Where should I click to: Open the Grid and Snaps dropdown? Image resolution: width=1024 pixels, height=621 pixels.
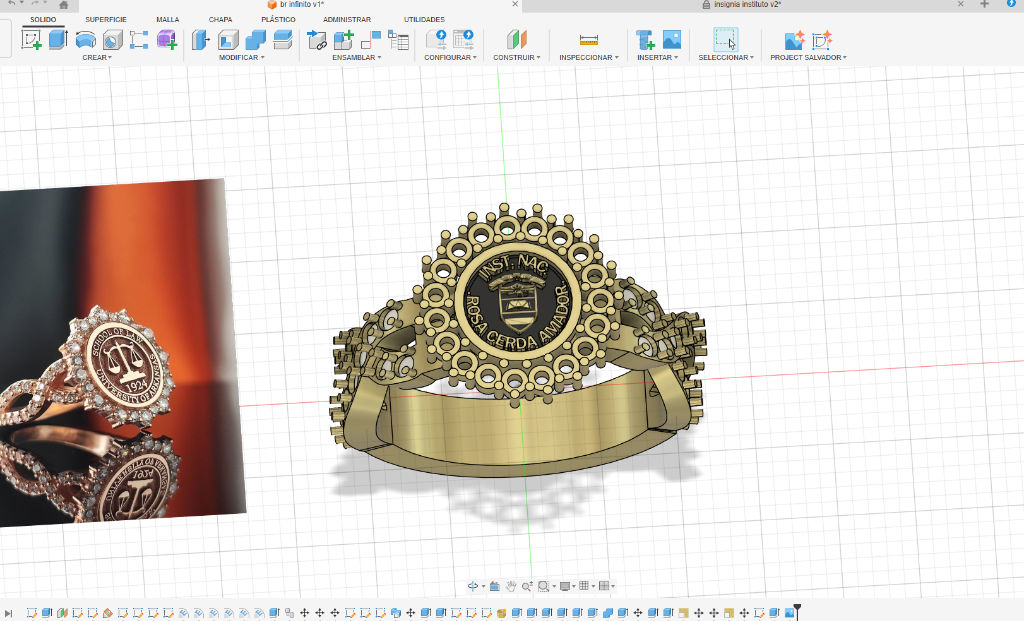(x=586, y=586)
